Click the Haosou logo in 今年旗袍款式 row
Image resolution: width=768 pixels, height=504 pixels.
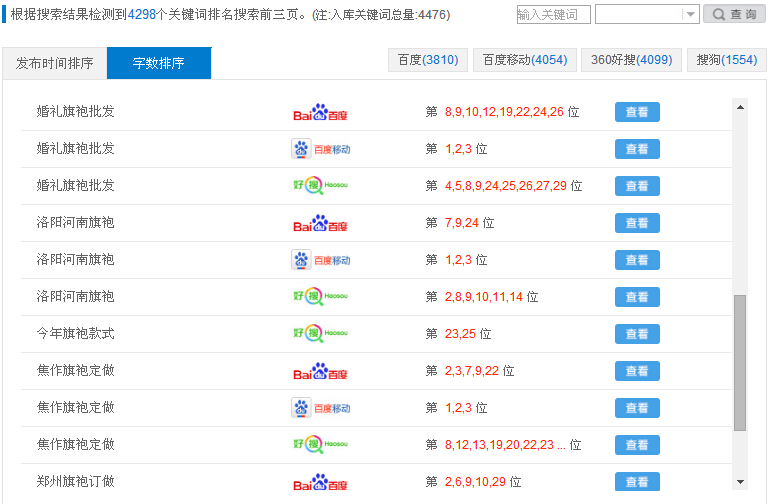tap(320, 334)
